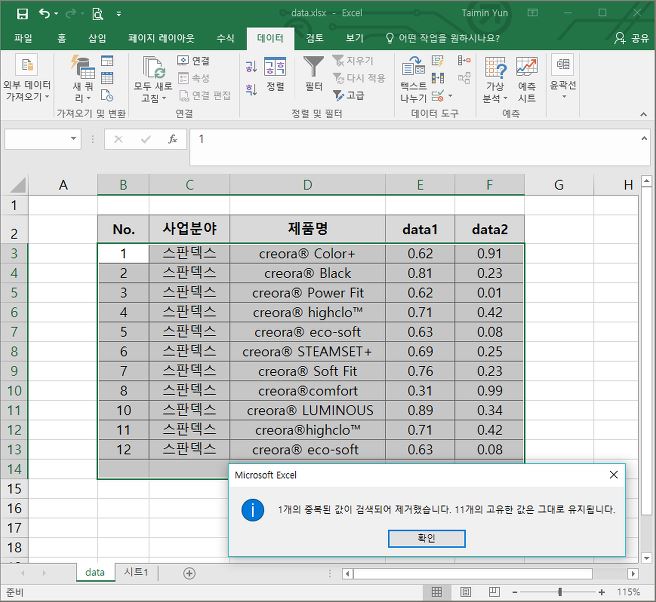This screenshot has height=602, width=656.
Task: Click the Consolidate icon in Data Tools
Action: [x=464, y=61]
